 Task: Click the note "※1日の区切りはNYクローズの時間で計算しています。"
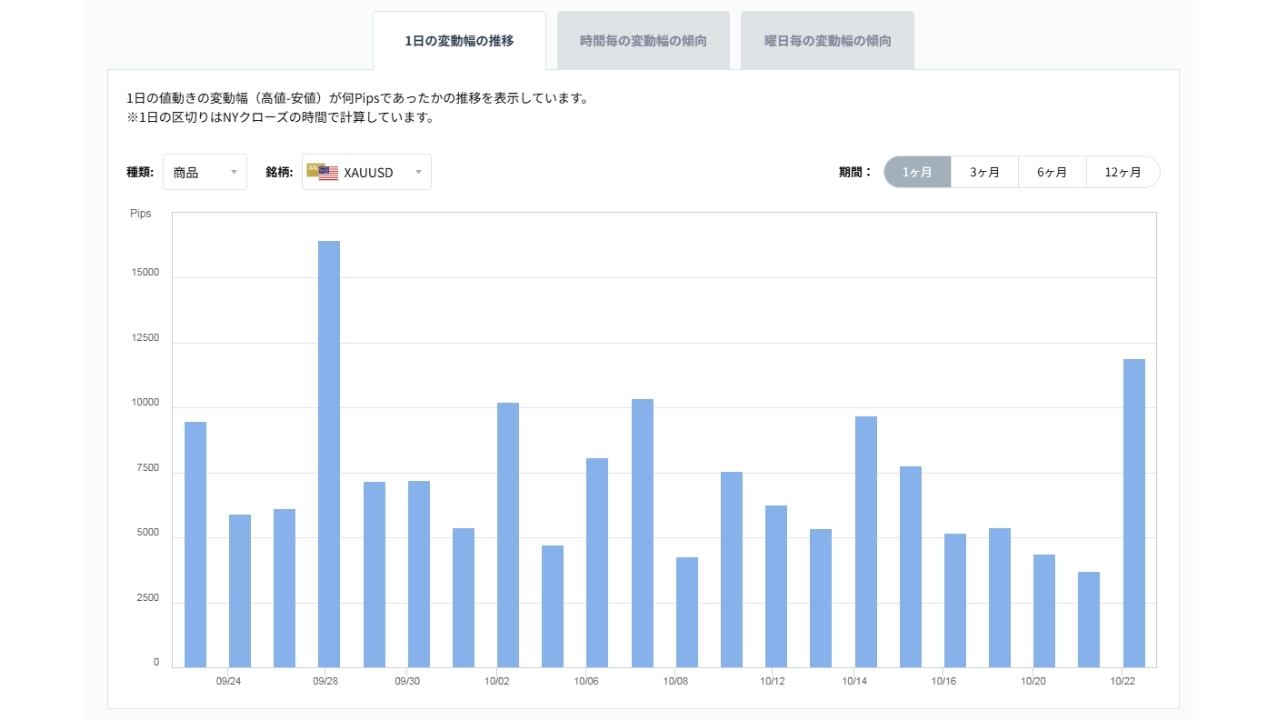coord(280,118)
